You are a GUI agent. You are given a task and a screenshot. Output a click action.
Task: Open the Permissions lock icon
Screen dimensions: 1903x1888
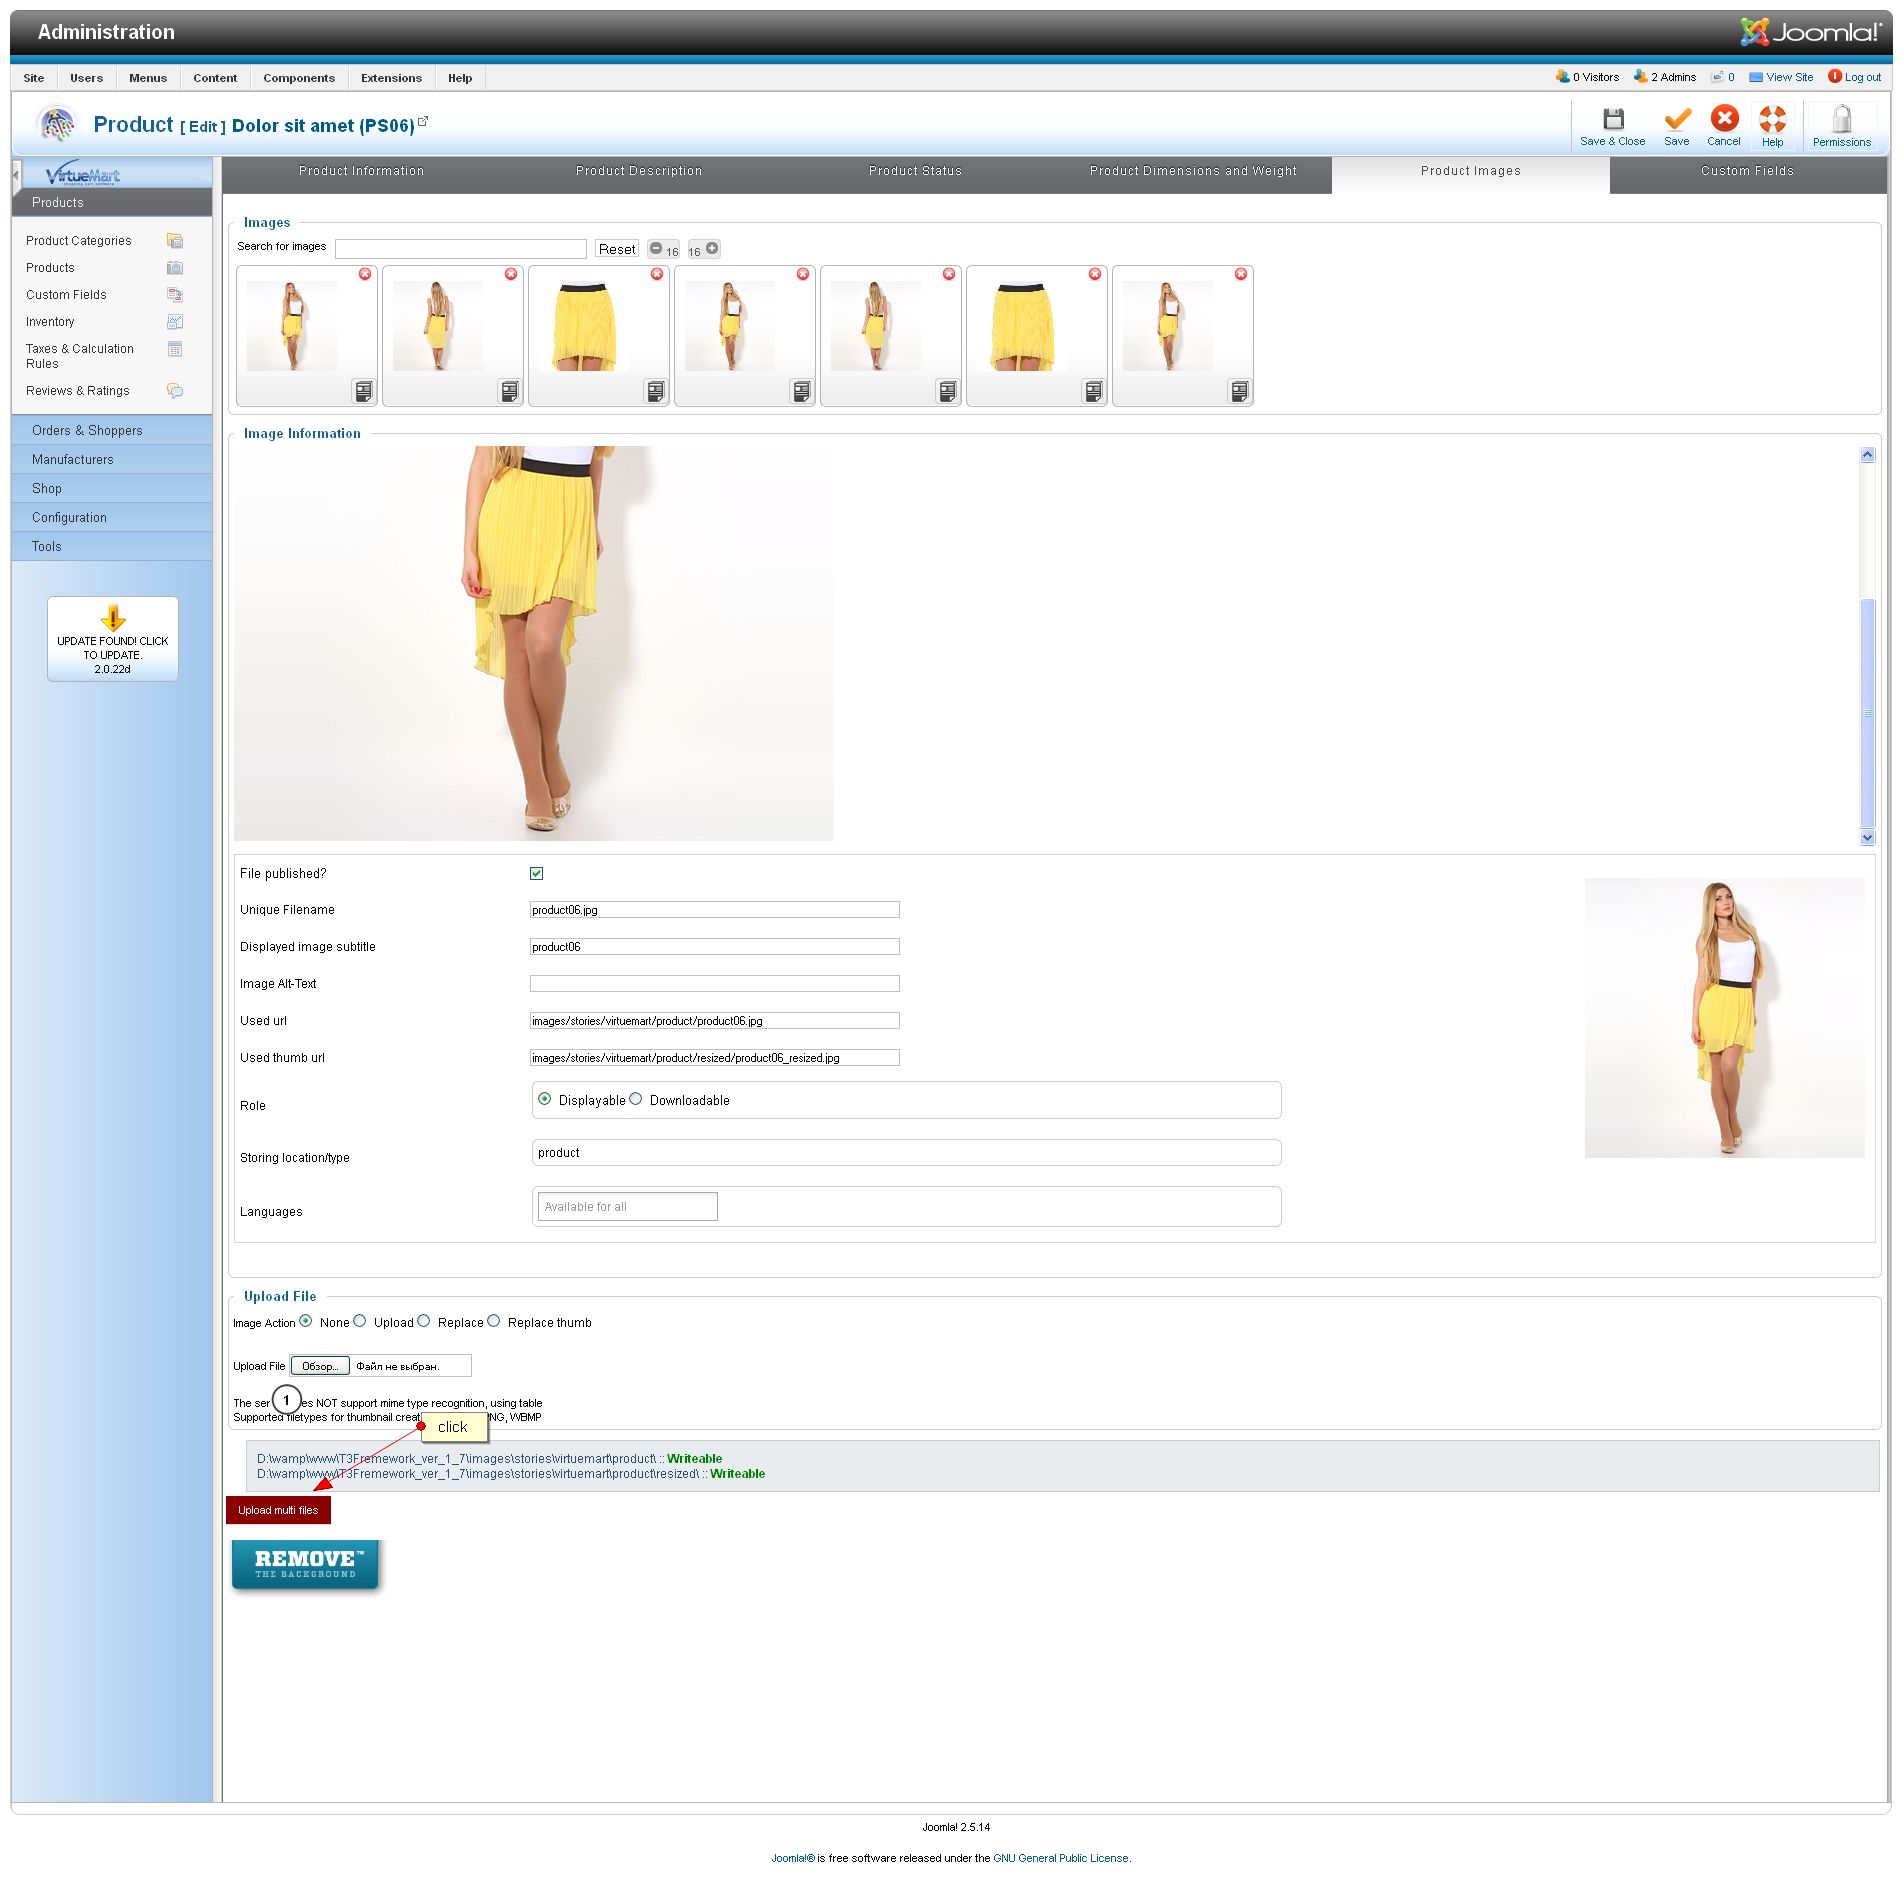click(x=1840, y=121)
